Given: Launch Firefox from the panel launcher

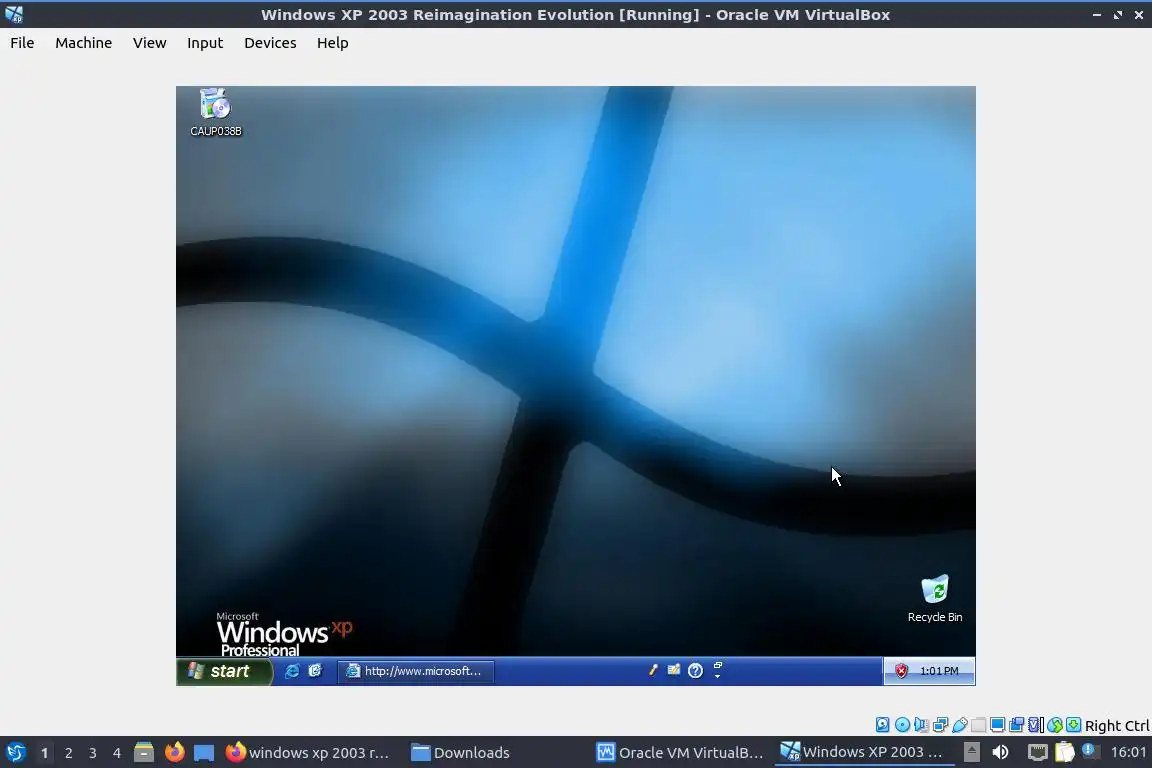Looking at the screenshot, I should point(174,752).
